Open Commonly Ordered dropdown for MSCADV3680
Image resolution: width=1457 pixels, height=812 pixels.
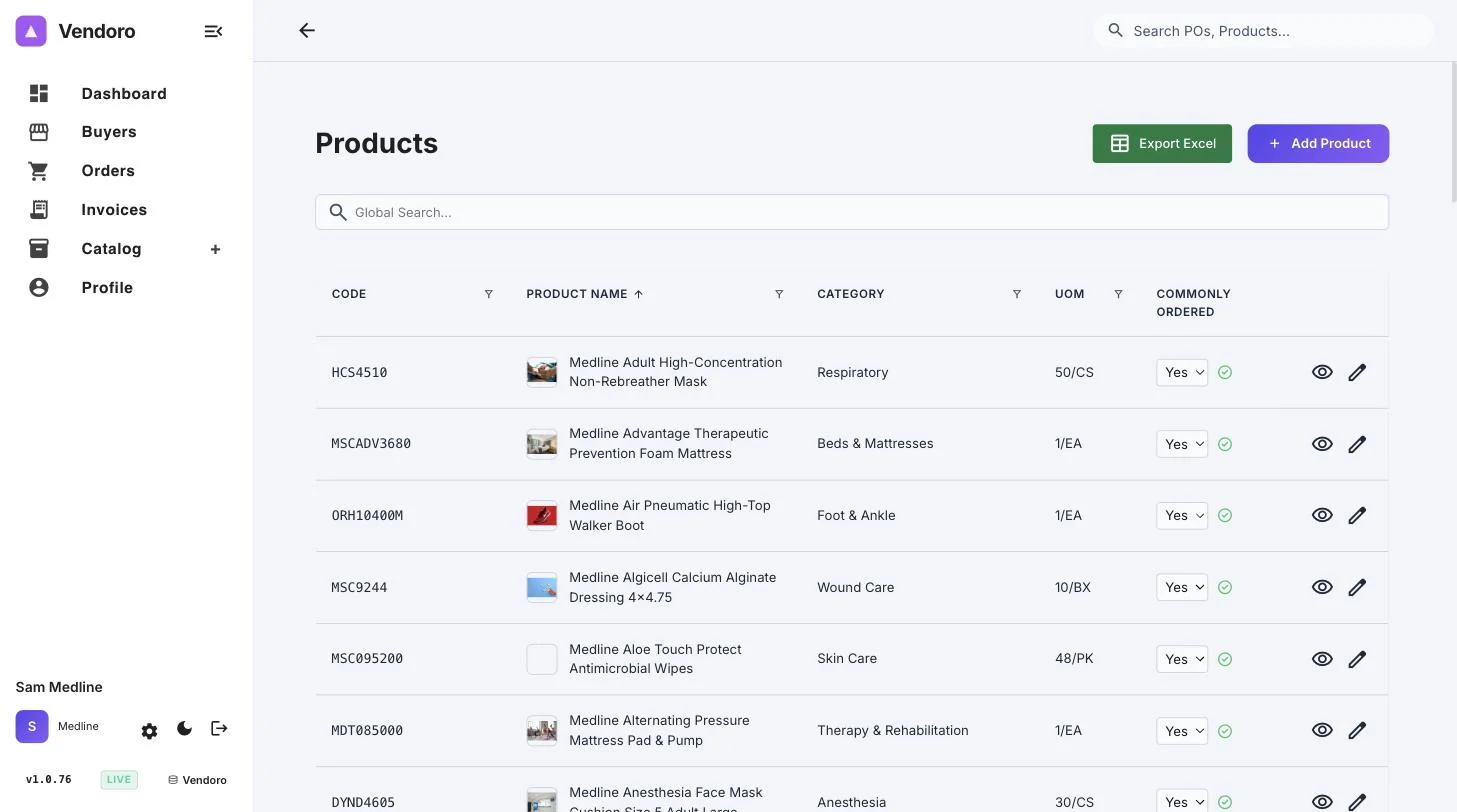(x=1182, y=444)
